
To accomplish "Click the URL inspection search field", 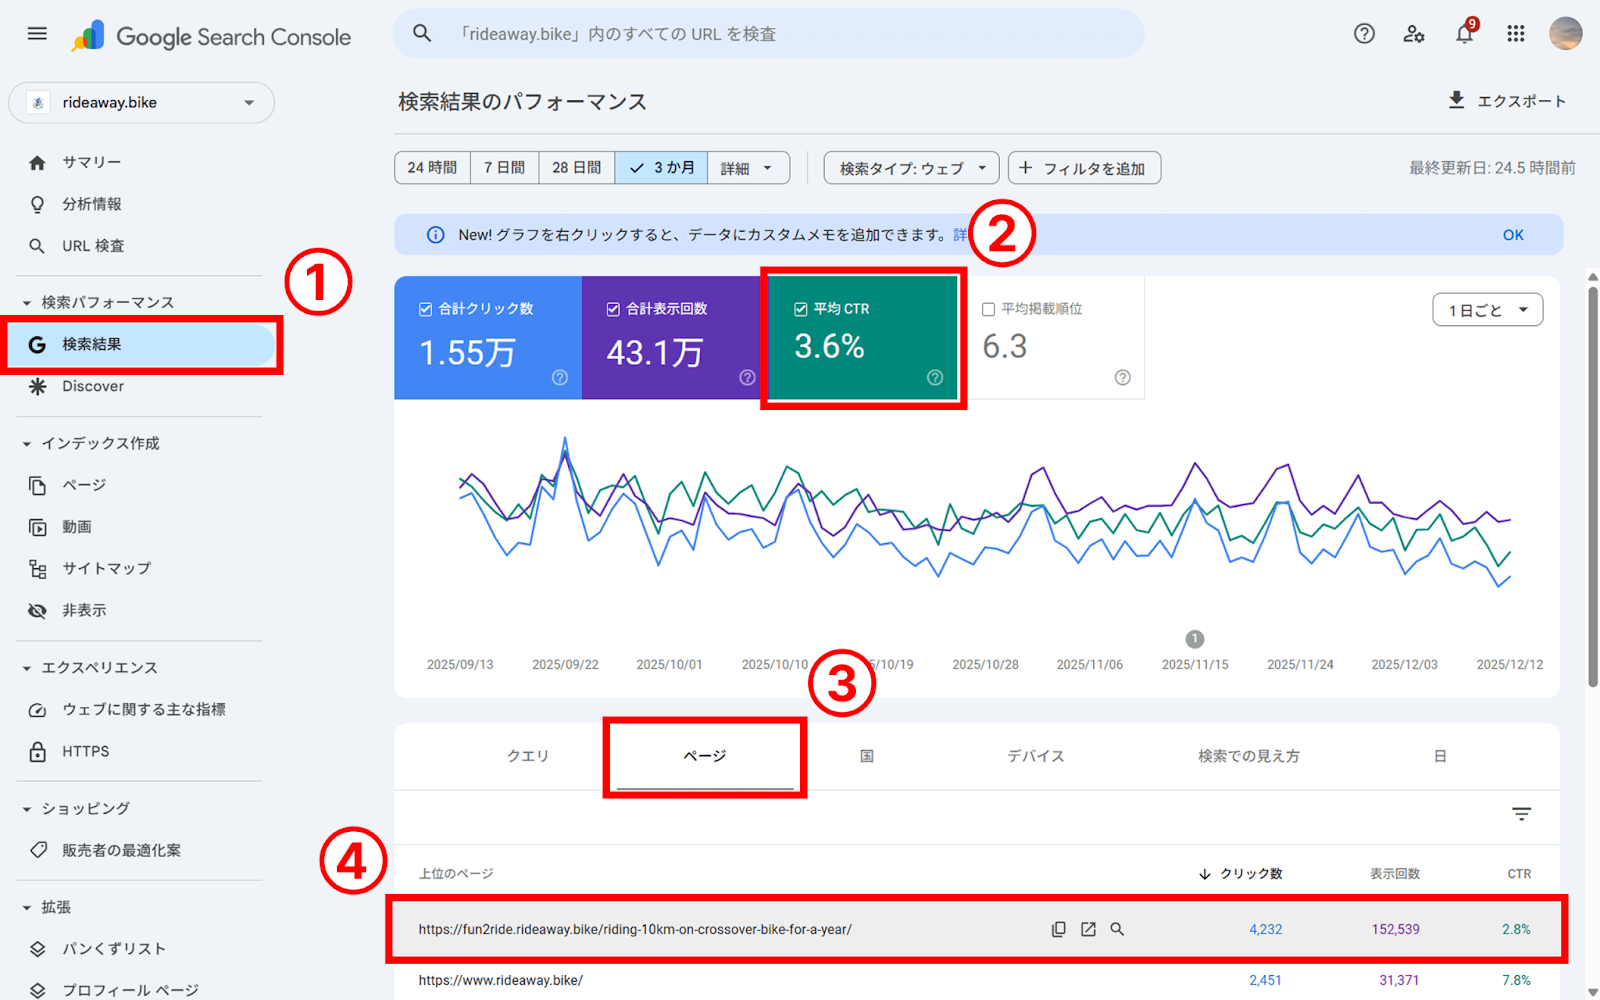I will click(770, 33).
